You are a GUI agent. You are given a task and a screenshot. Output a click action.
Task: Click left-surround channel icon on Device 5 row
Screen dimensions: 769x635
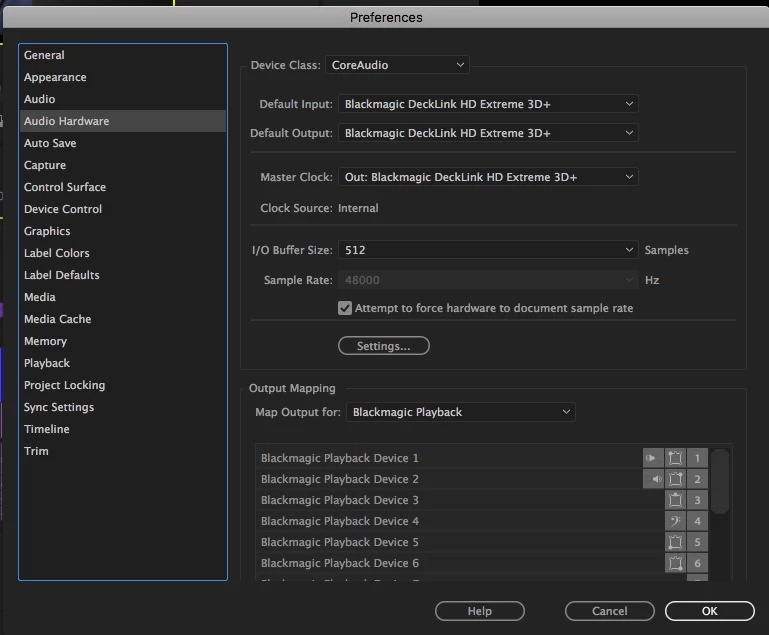click(x=675, y=542)
